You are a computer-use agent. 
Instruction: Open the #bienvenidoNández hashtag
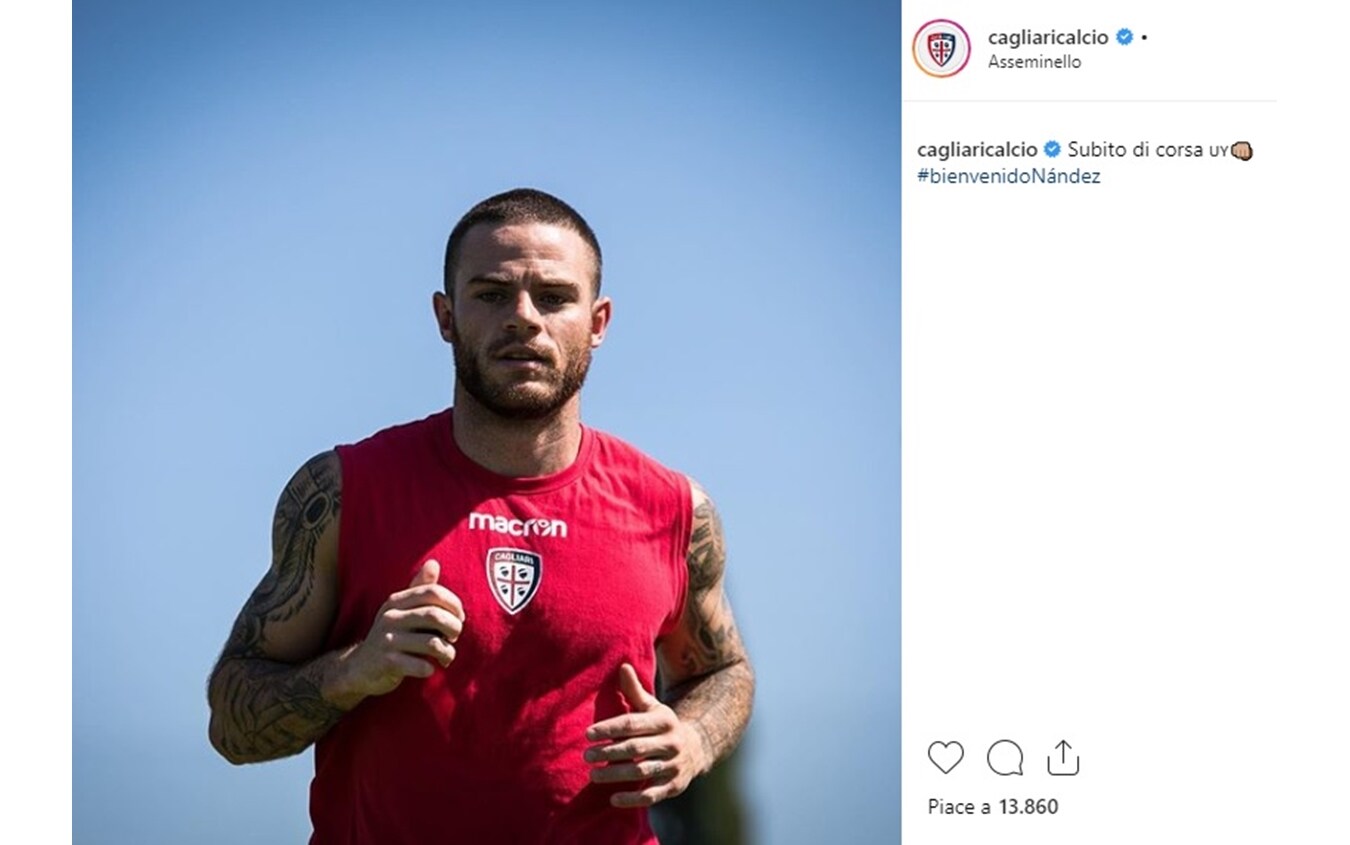click(x=1008, y=178)
